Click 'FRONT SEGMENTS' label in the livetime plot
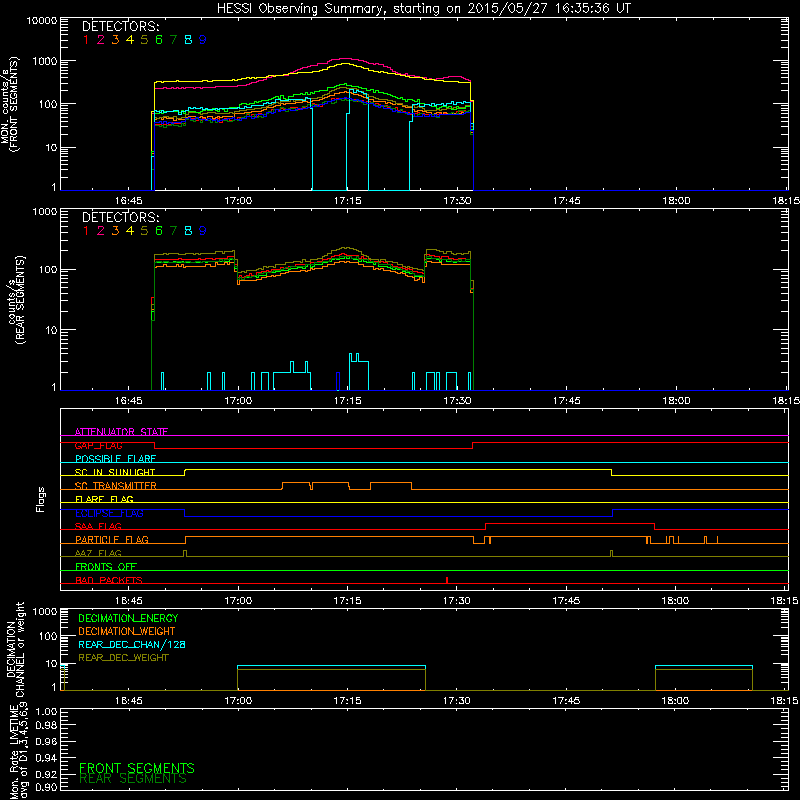 point(137,768)
